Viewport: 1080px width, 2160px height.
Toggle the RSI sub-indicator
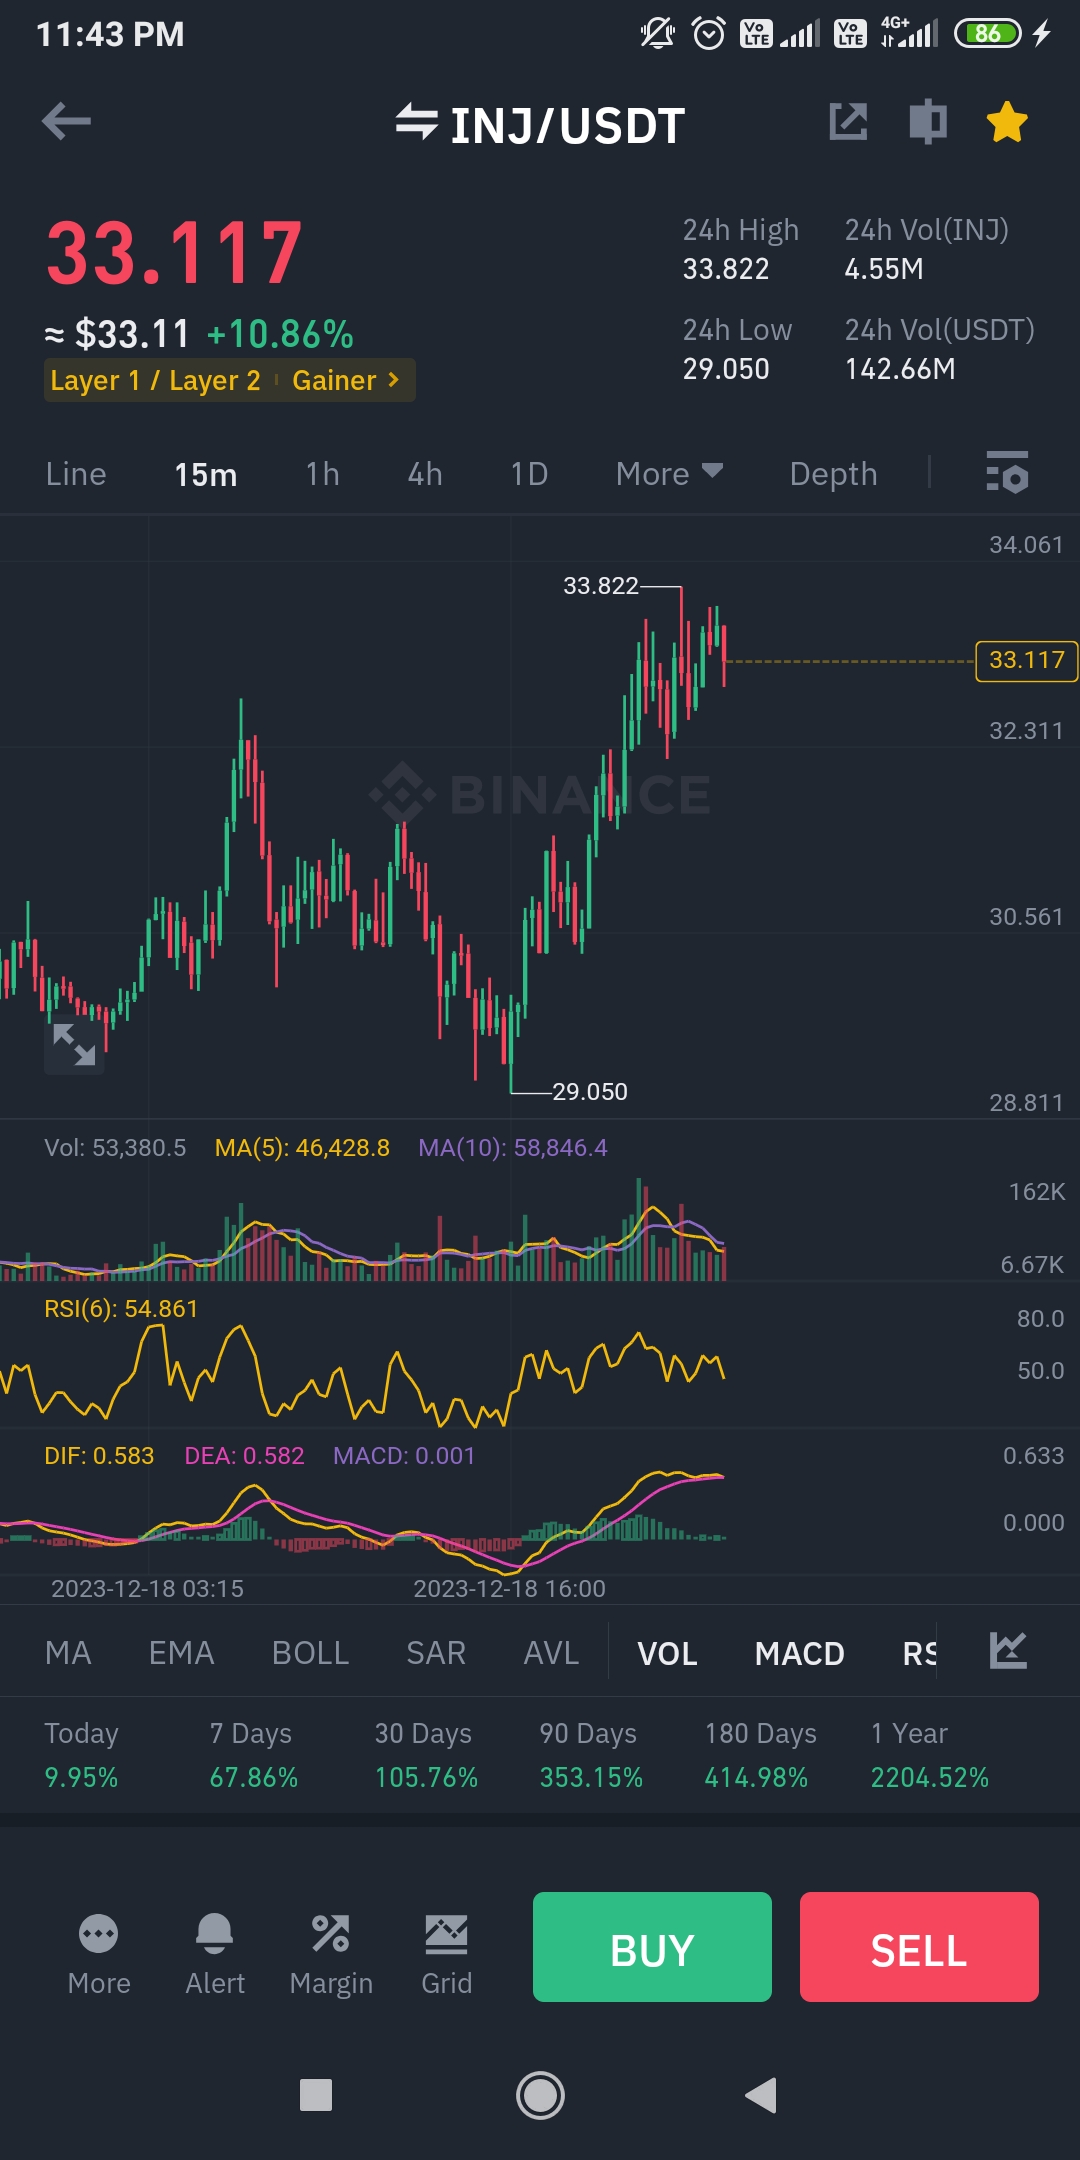click(x=919, y=1654)
